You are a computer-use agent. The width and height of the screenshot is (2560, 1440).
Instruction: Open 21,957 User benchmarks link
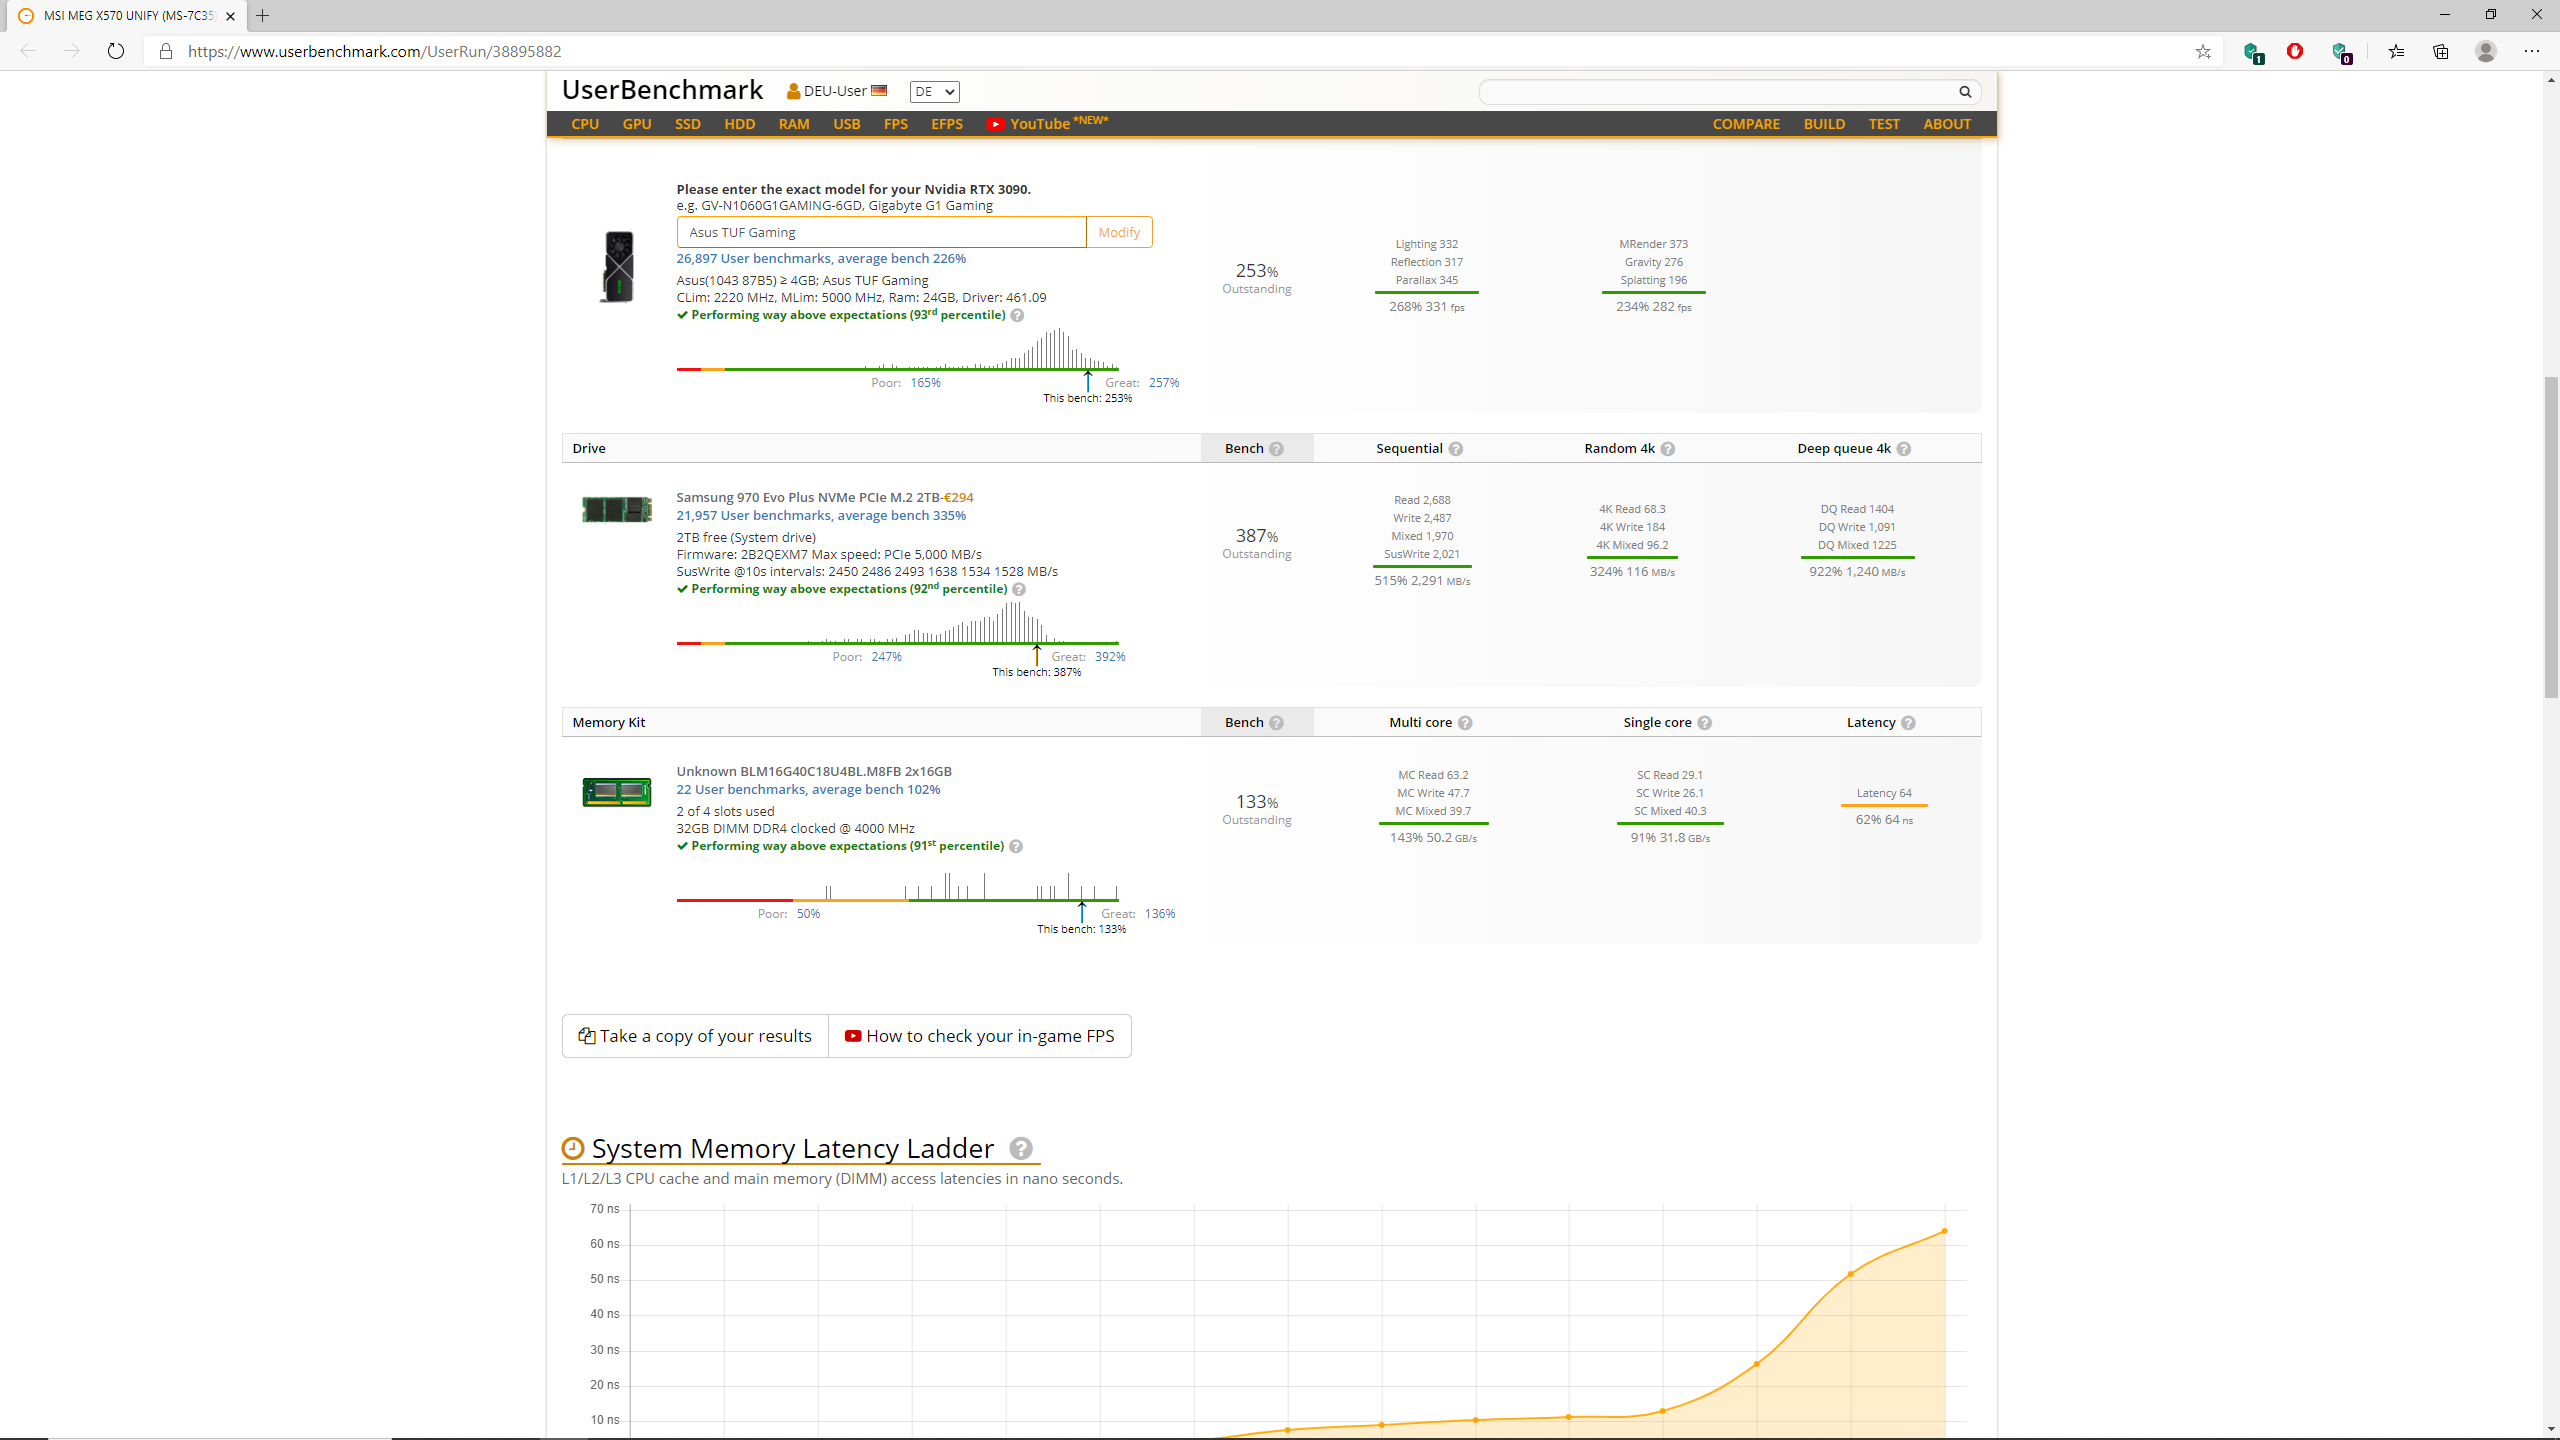point(820,516)
